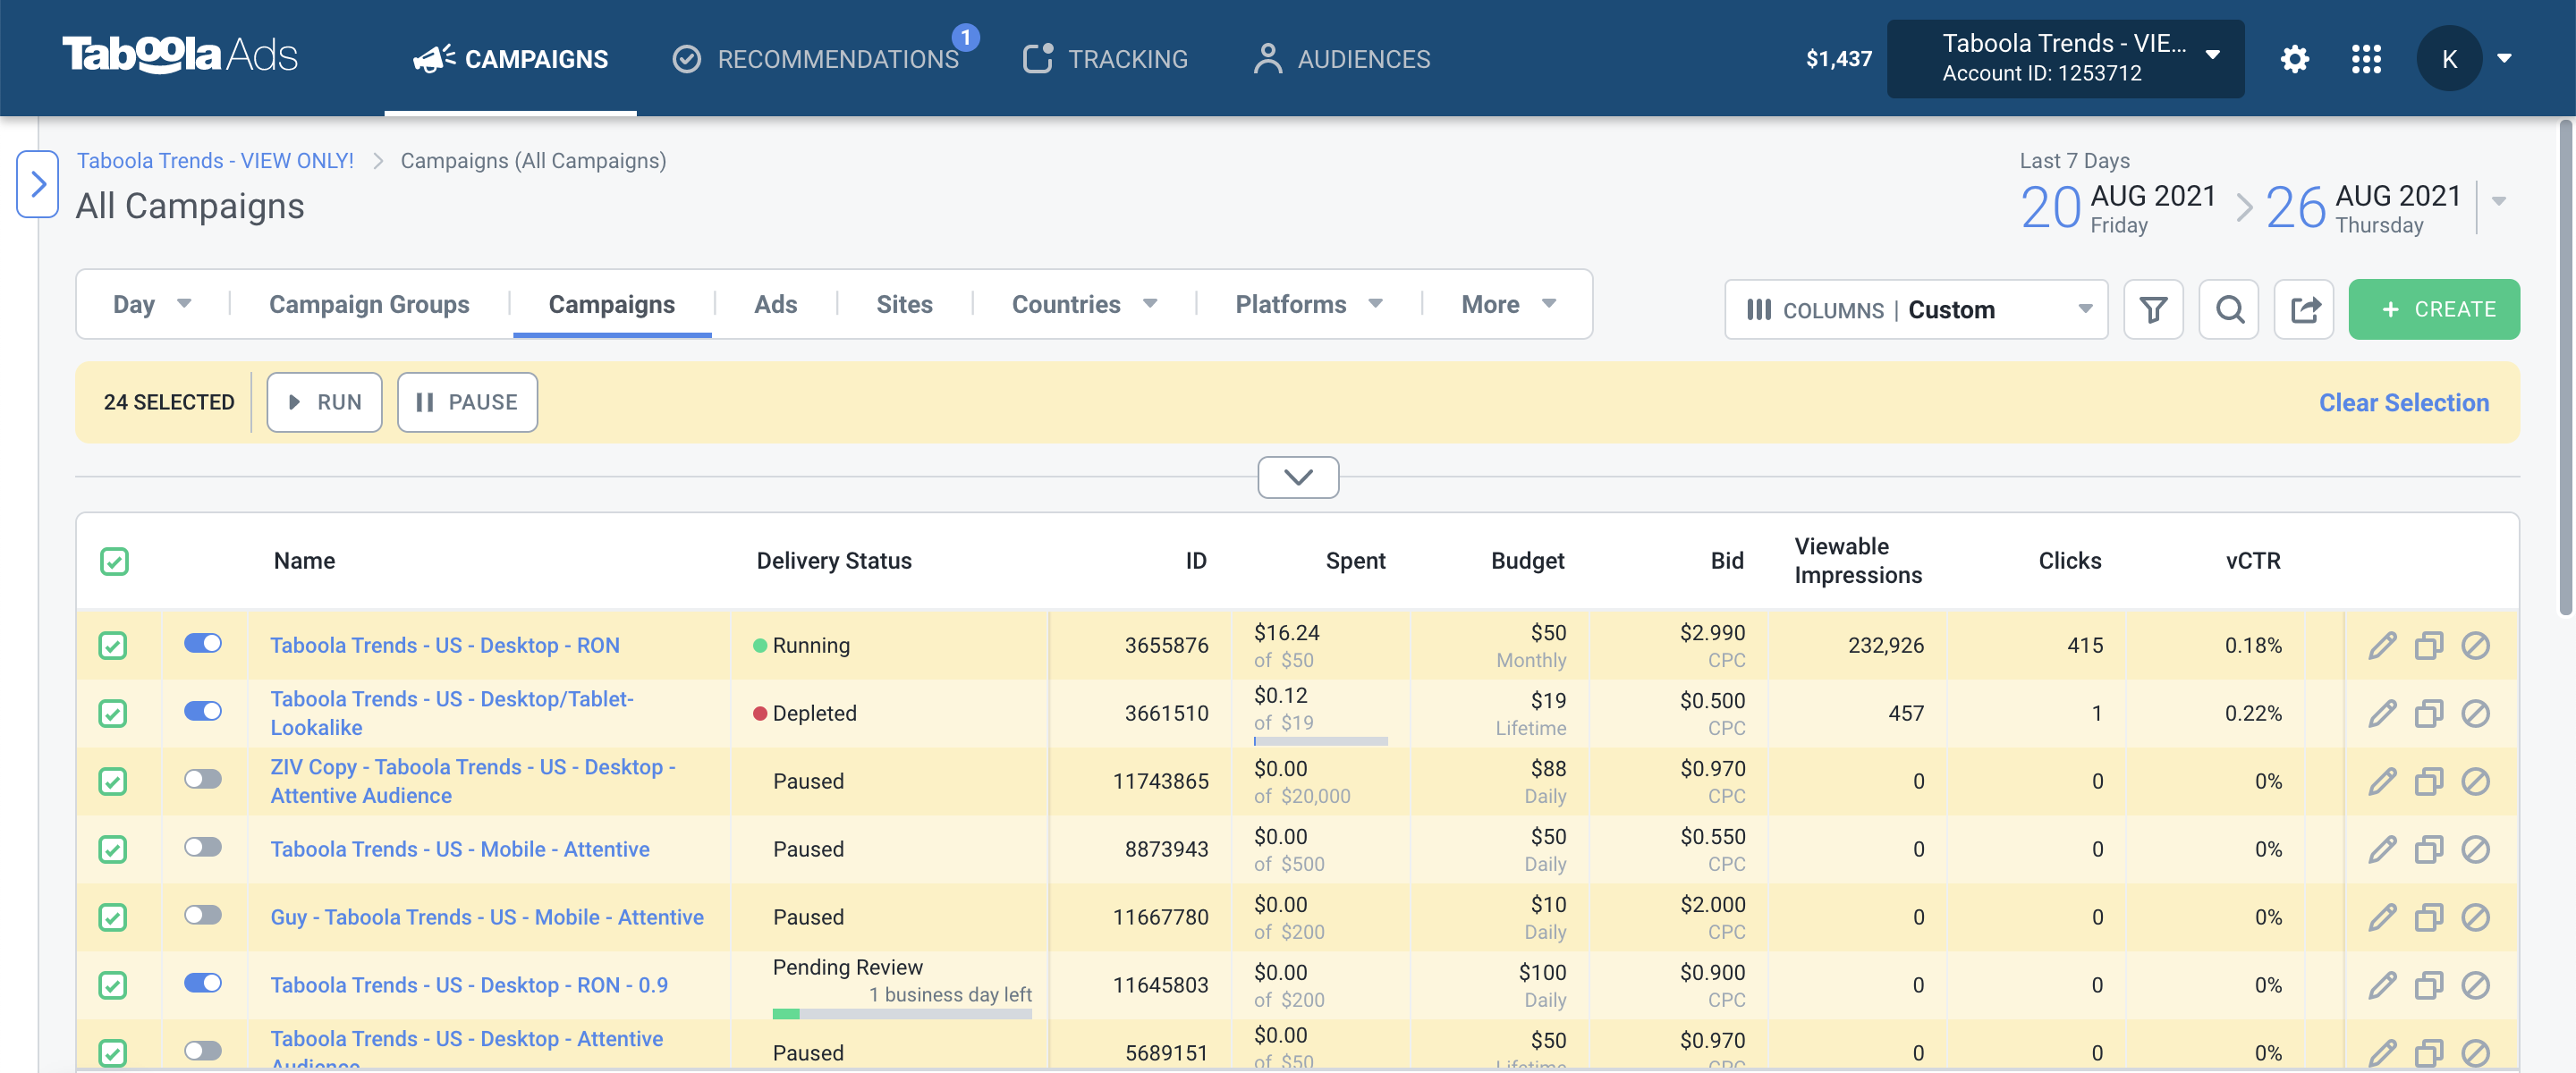The height and width of the screenshot is (1073, 2576).
Task: Duplicate the Guy - Taboola Trends campaign
Action: [2429, 917]
